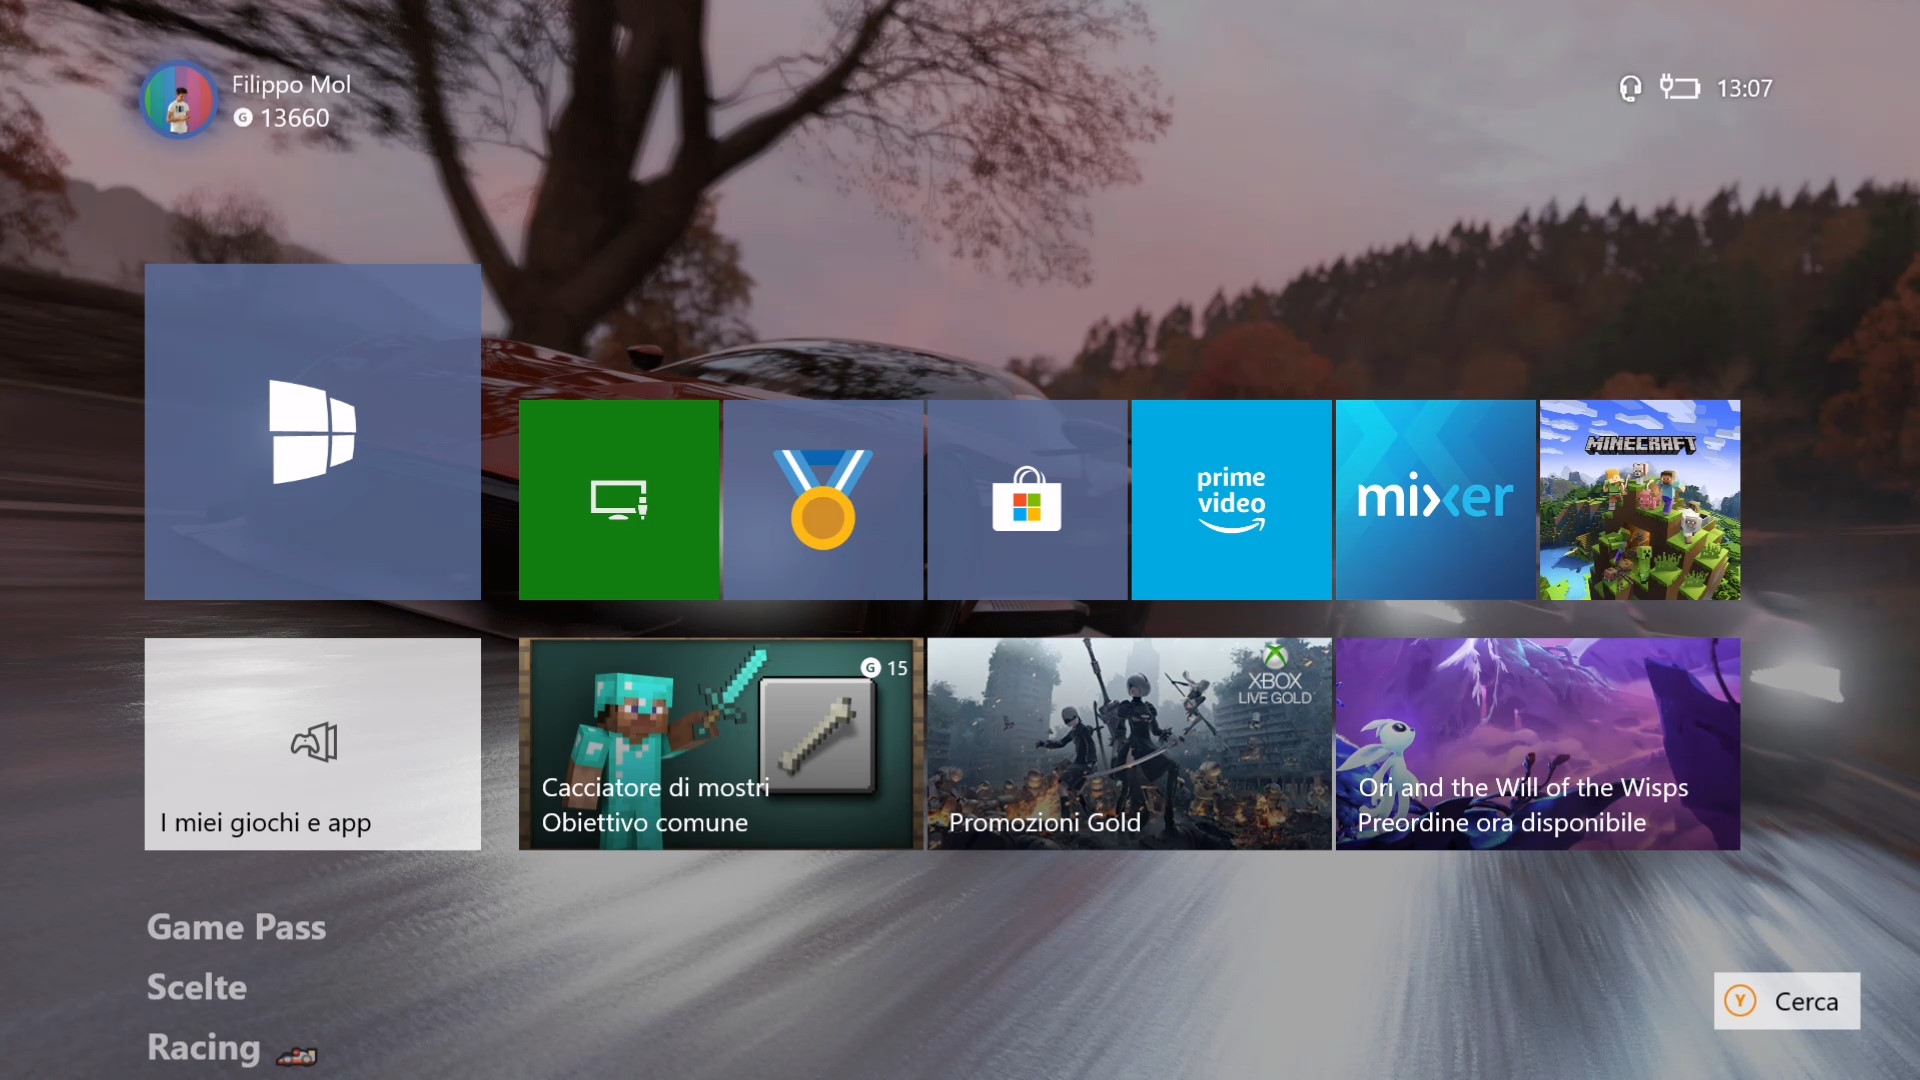Click the 13660 gamerscore value
Viewport: 1920px width, 1080px height.
click(294, 118)
